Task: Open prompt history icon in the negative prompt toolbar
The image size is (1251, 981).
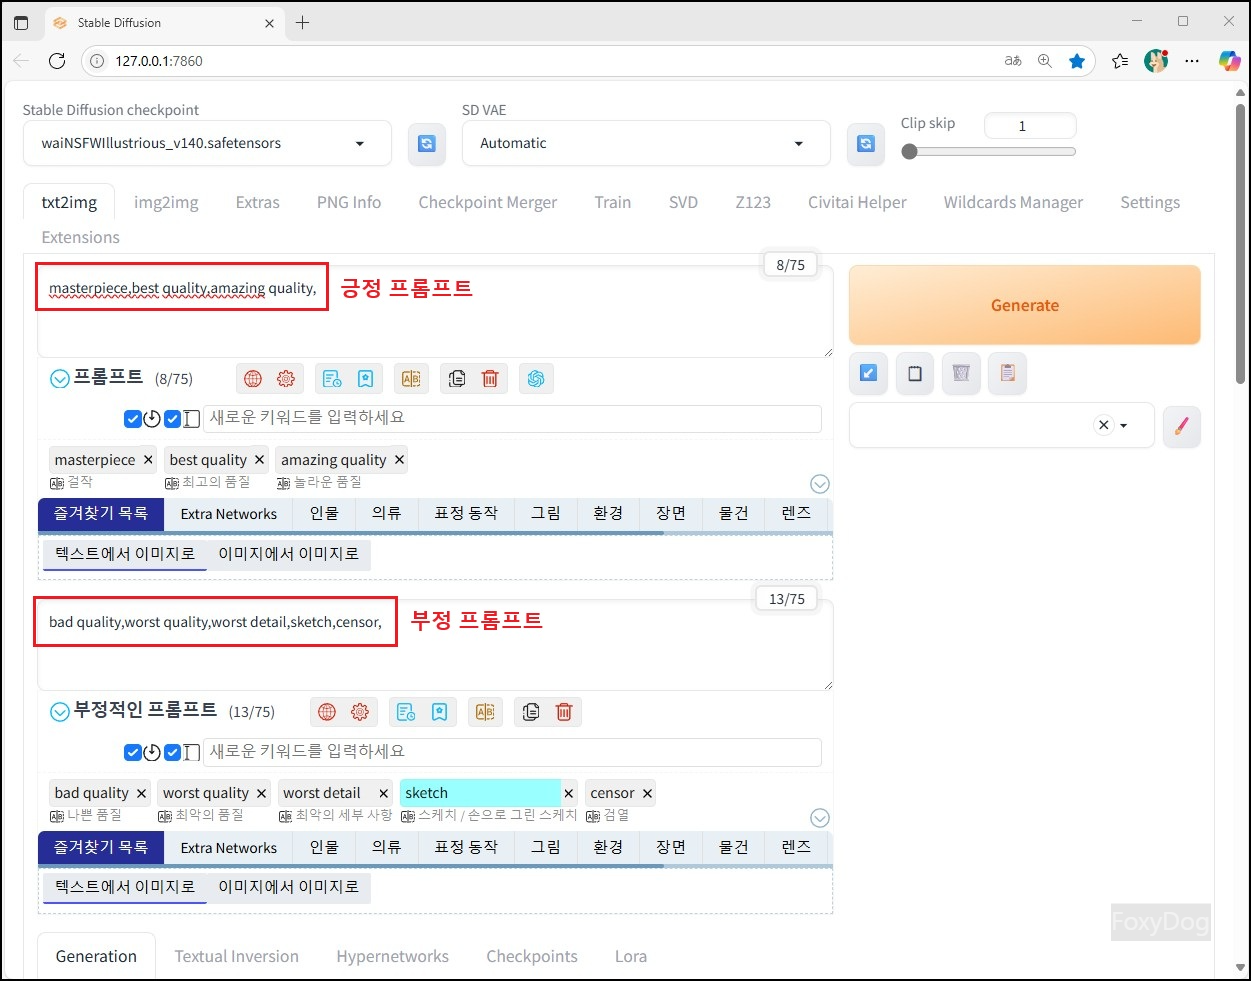Action: (x=406, y=712)
